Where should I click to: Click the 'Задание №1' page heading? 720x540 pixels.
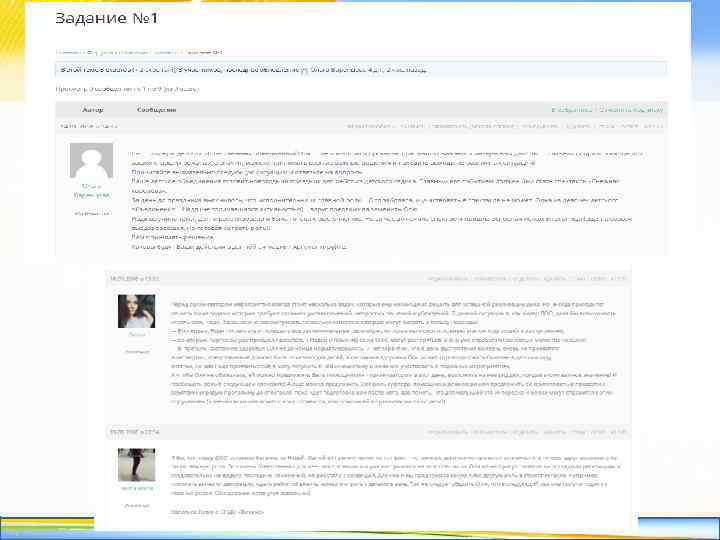107,18
